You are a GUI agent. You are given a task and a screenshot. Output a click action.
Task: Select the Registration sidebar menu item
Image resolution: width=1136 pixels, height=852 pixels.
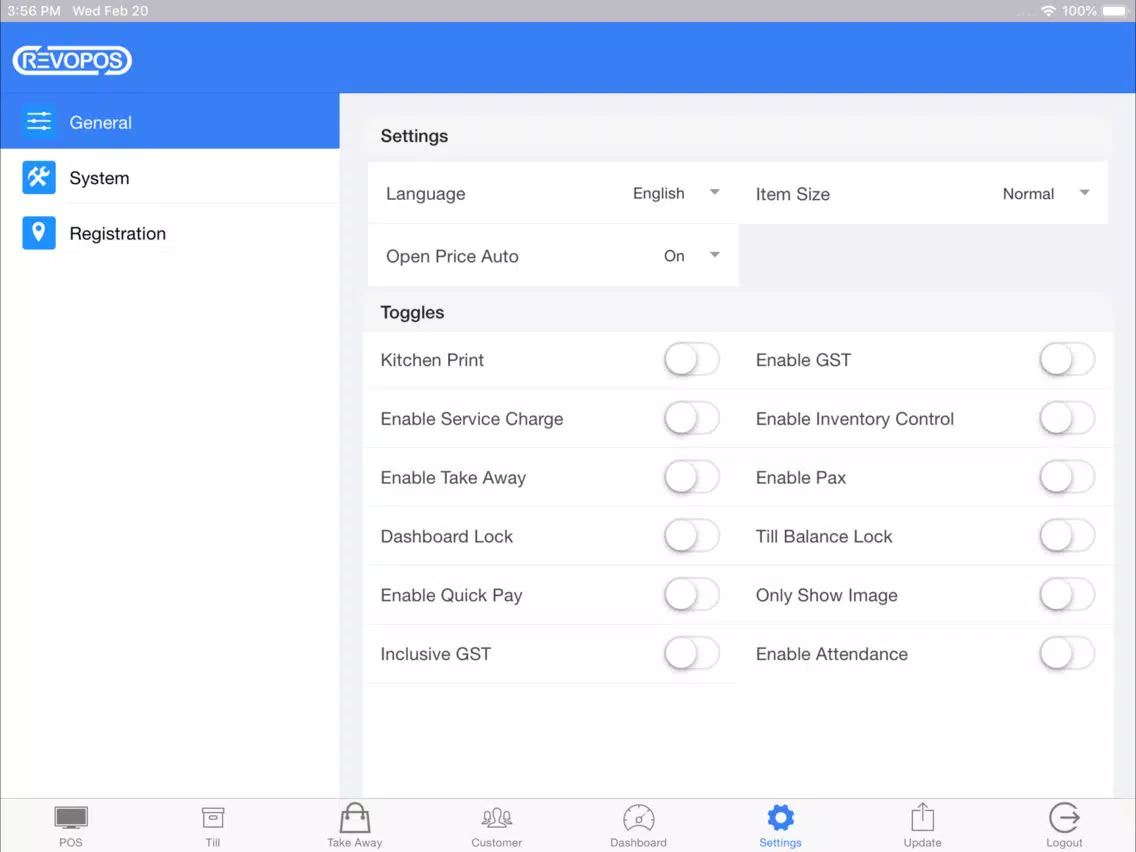[x=170, y=233]
